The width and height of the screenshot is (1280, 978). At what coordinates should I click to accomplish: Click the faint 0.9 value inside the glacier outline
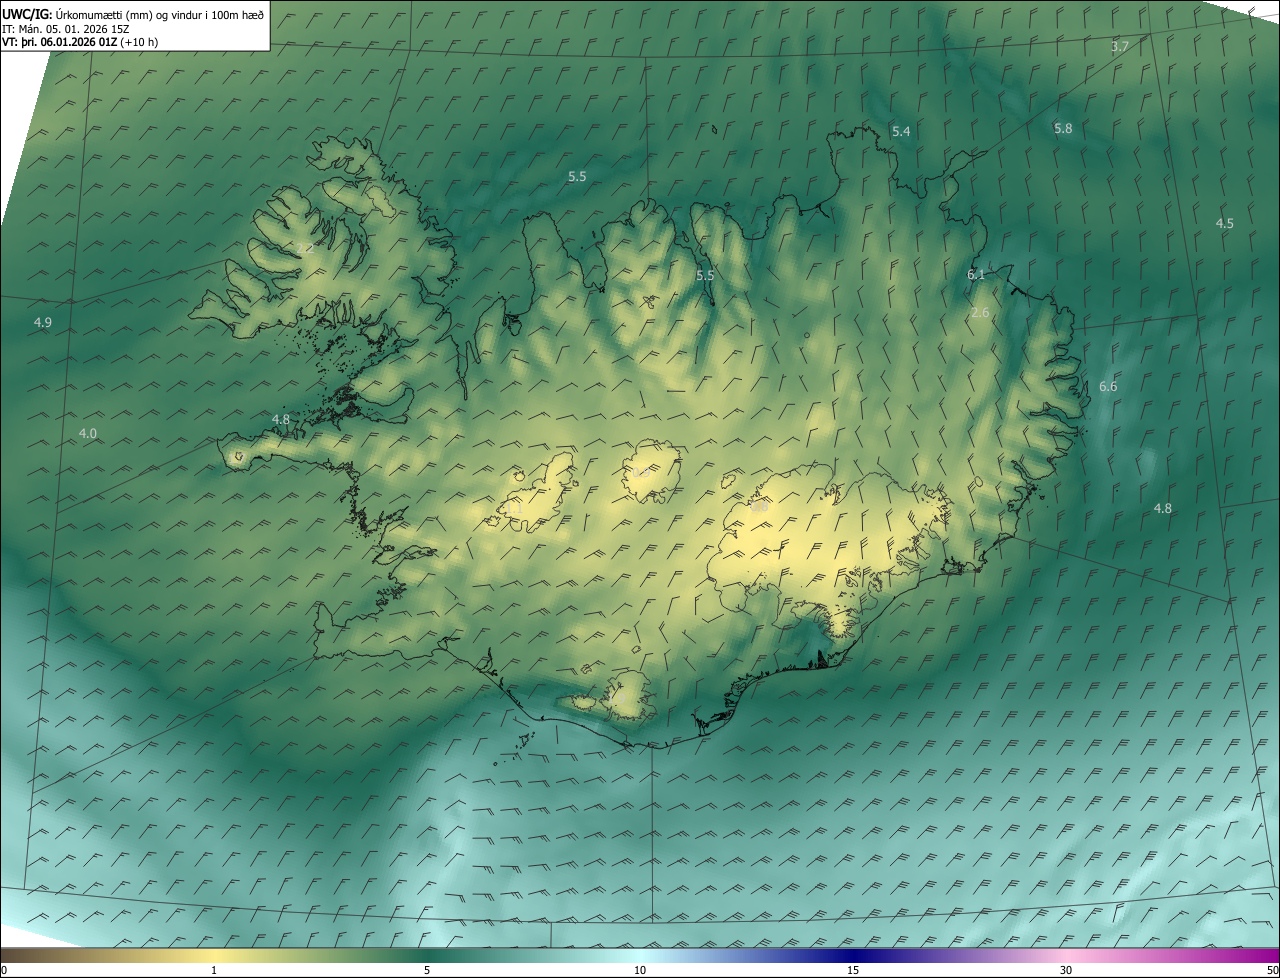tap(641, 472)
